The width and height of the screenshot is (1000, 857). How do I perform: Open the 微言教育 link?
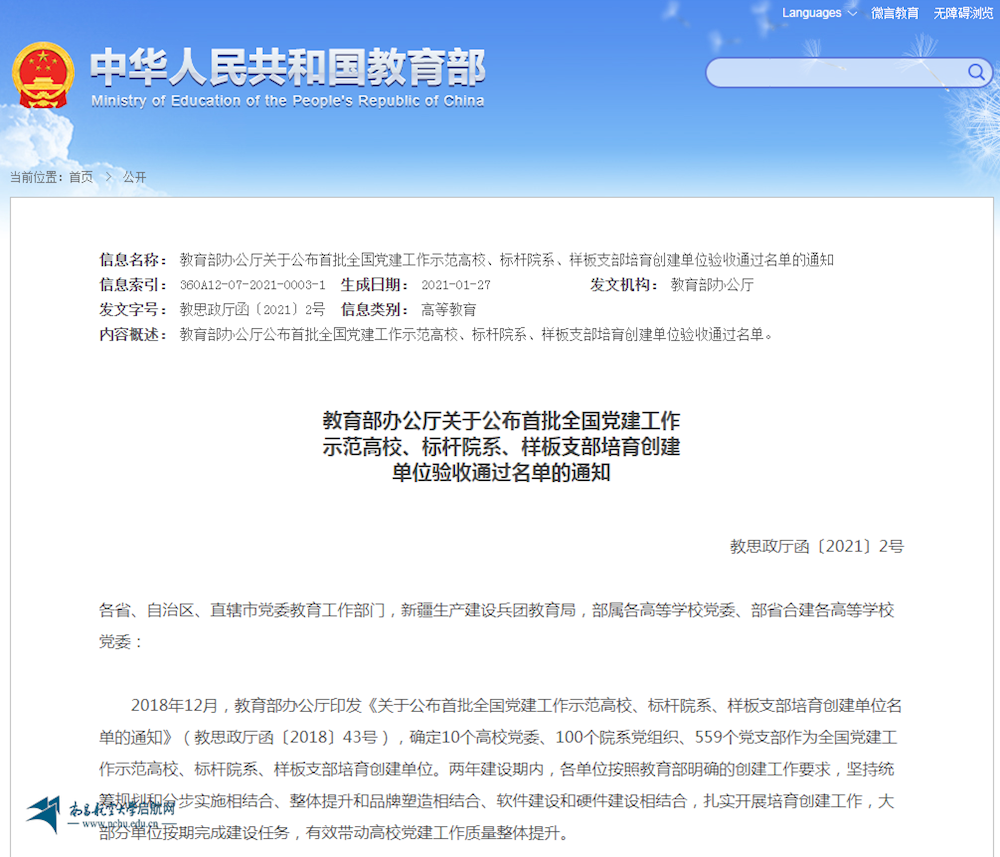[894, 13]
